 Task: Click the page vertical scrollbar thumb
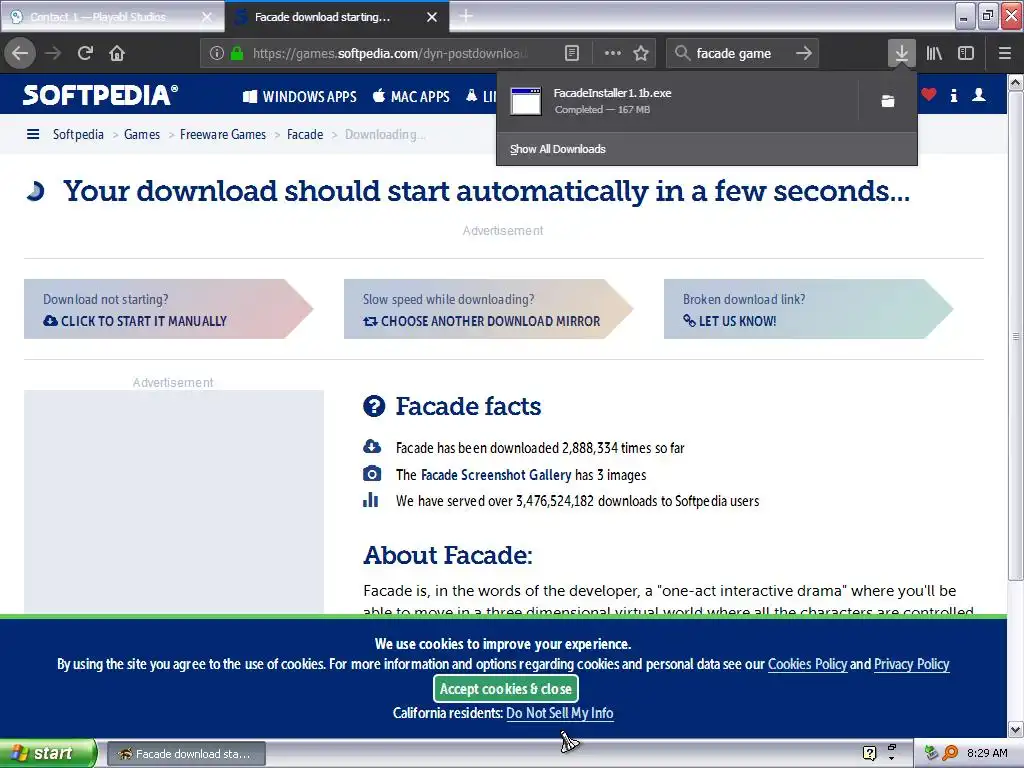coord(1015,336)
